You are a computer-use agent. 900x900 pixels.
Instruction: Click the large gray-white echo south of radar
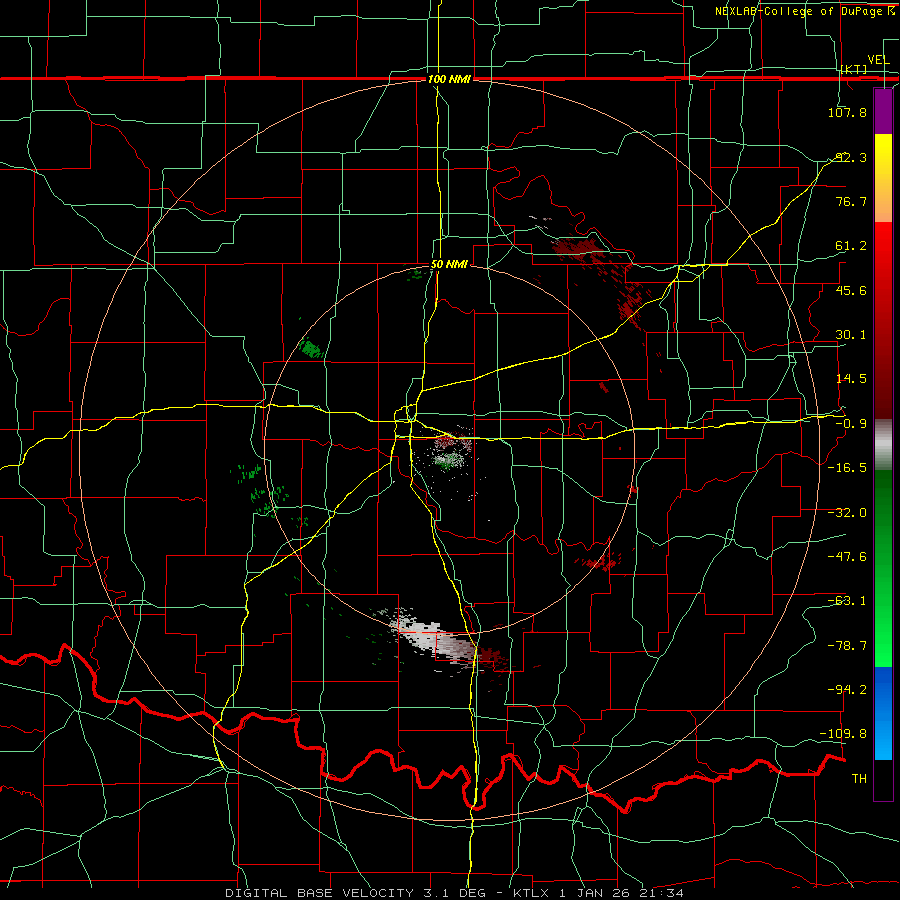[x=432, y=636]
